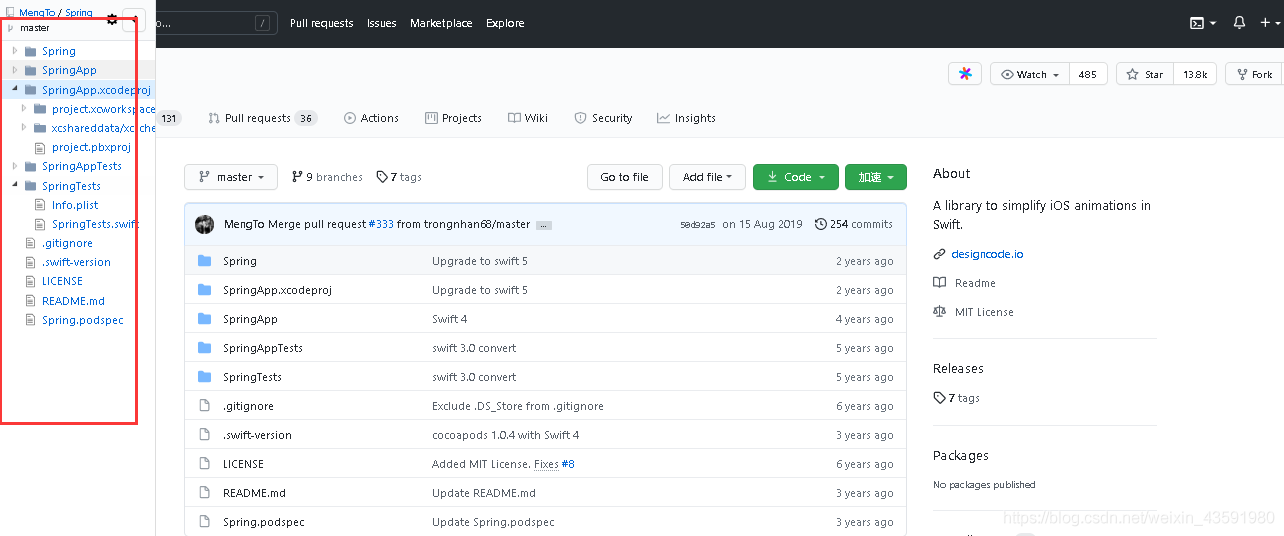
Task: Switch to the Security tab
Action: (603, 118)
